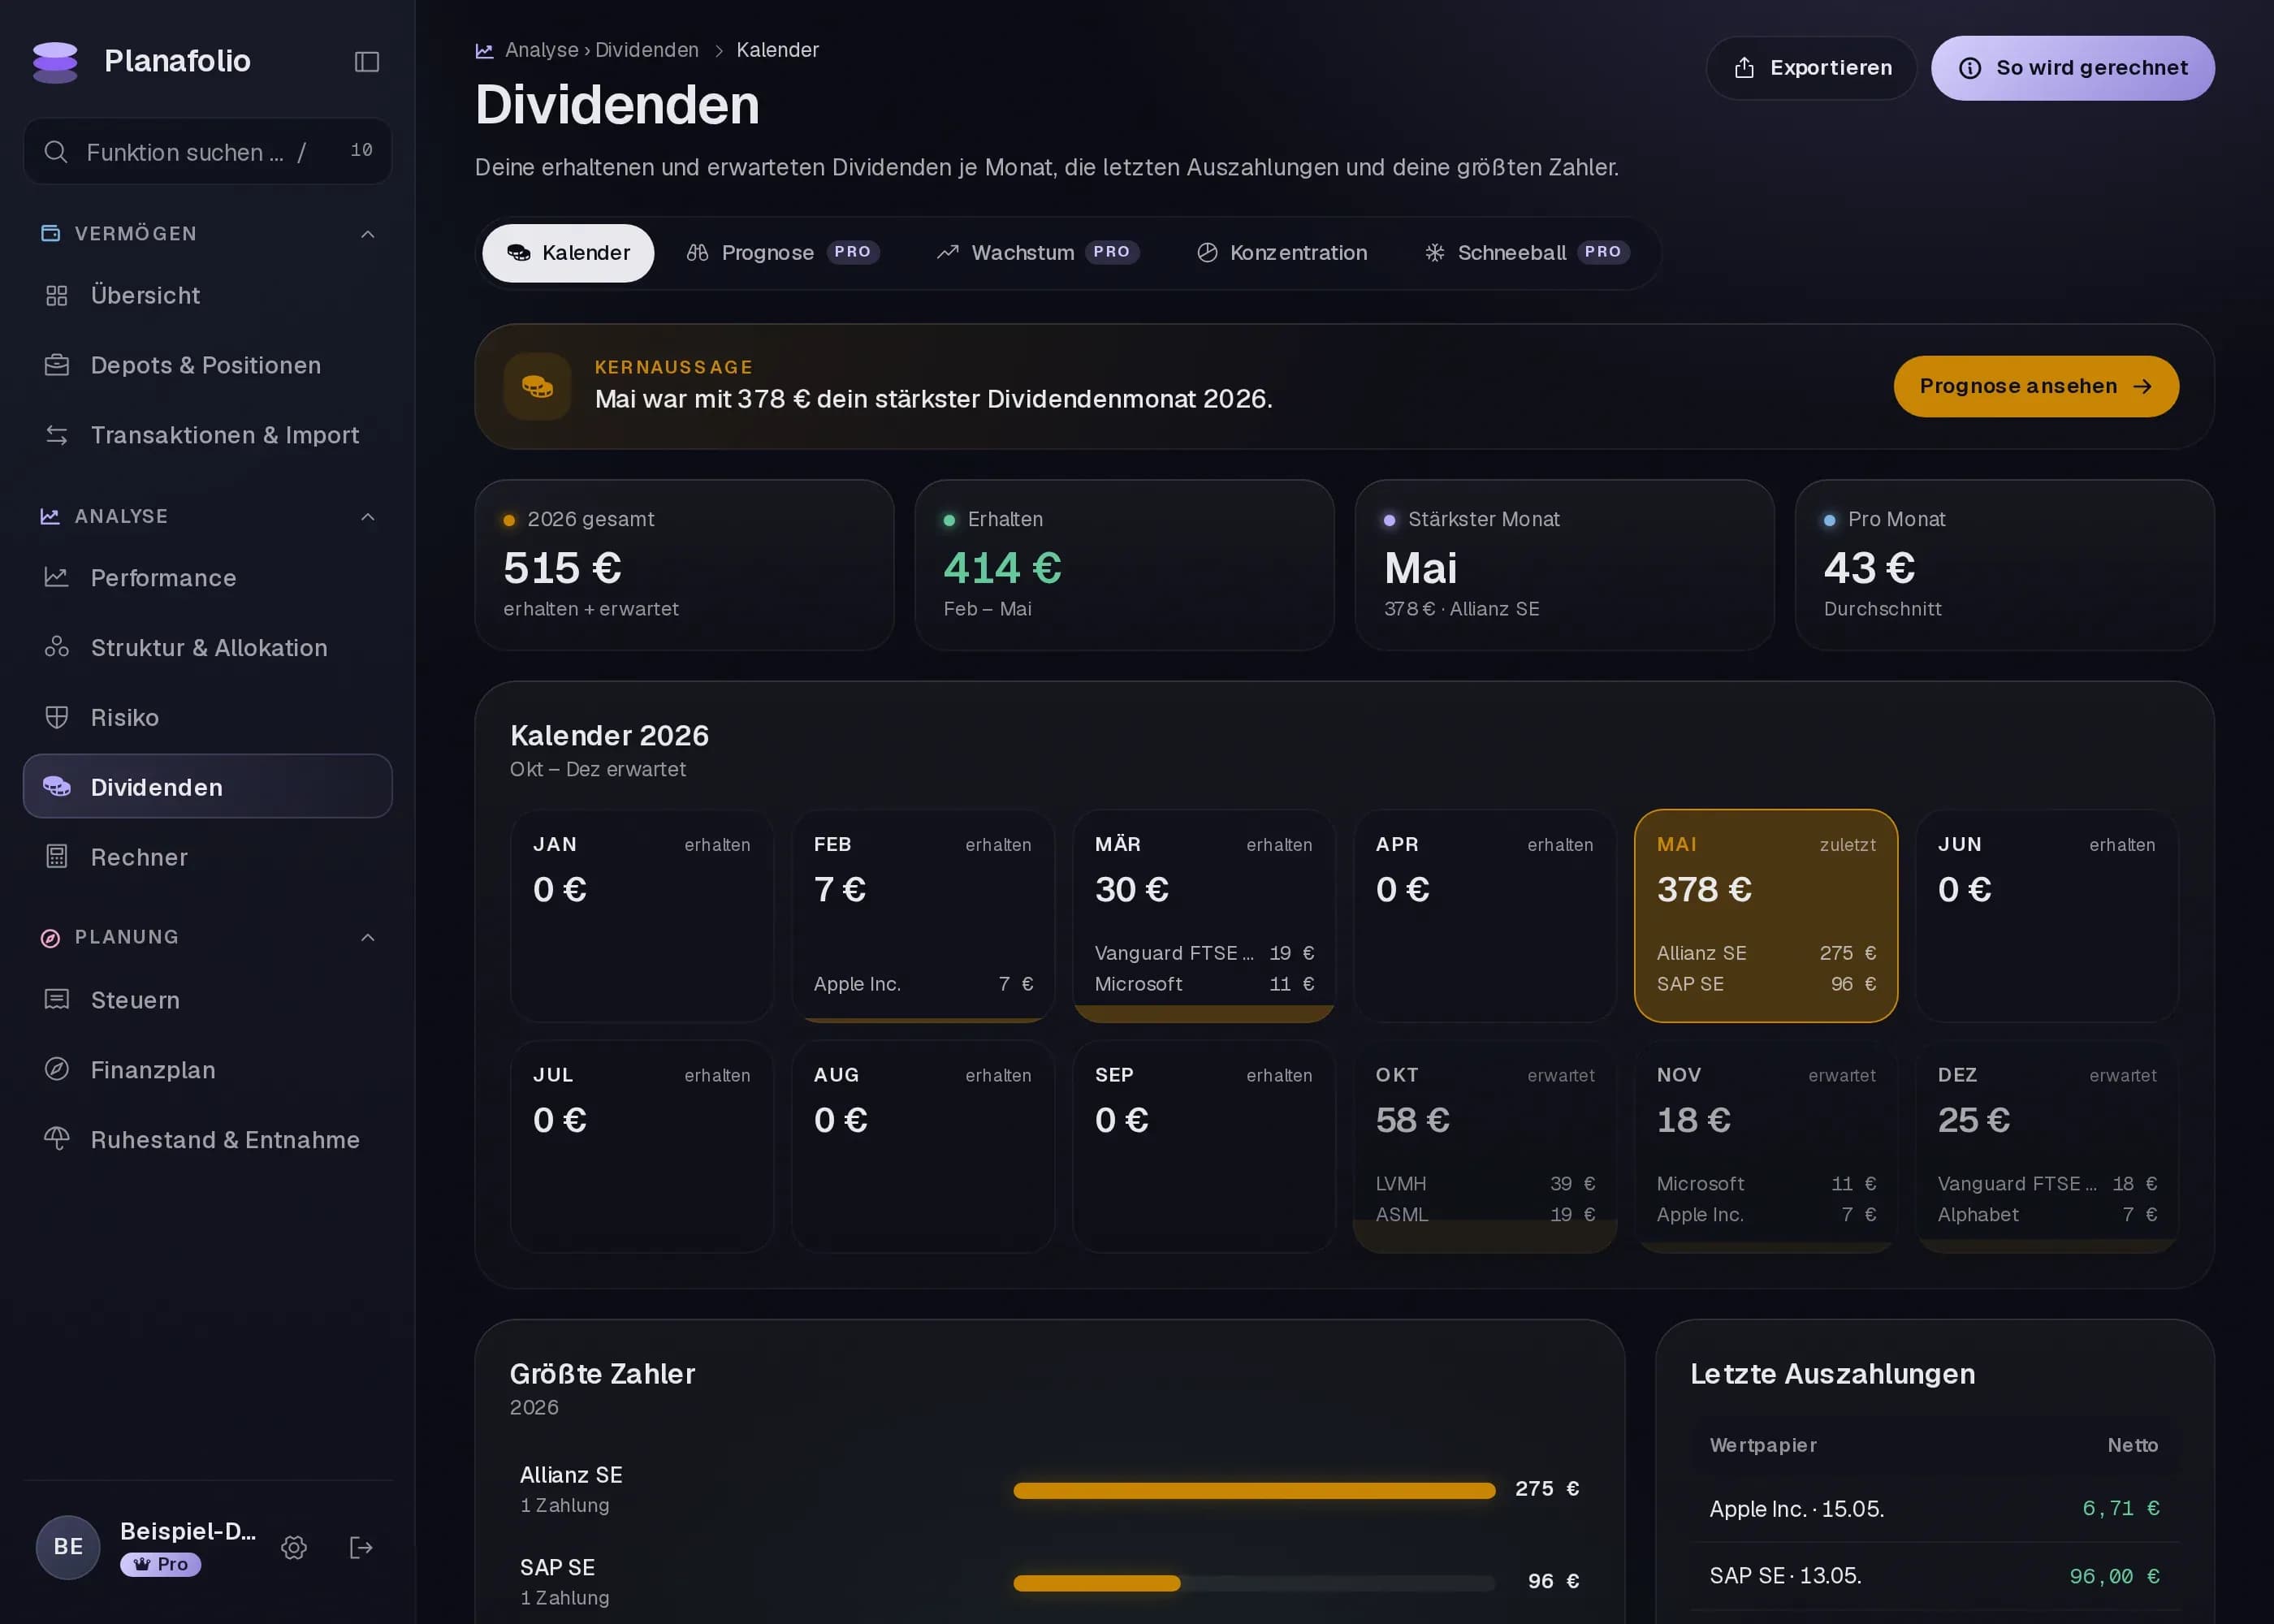Click the Struktur & Allokation icon
The image size is (2274, 1624).
[x=57, y=647]
